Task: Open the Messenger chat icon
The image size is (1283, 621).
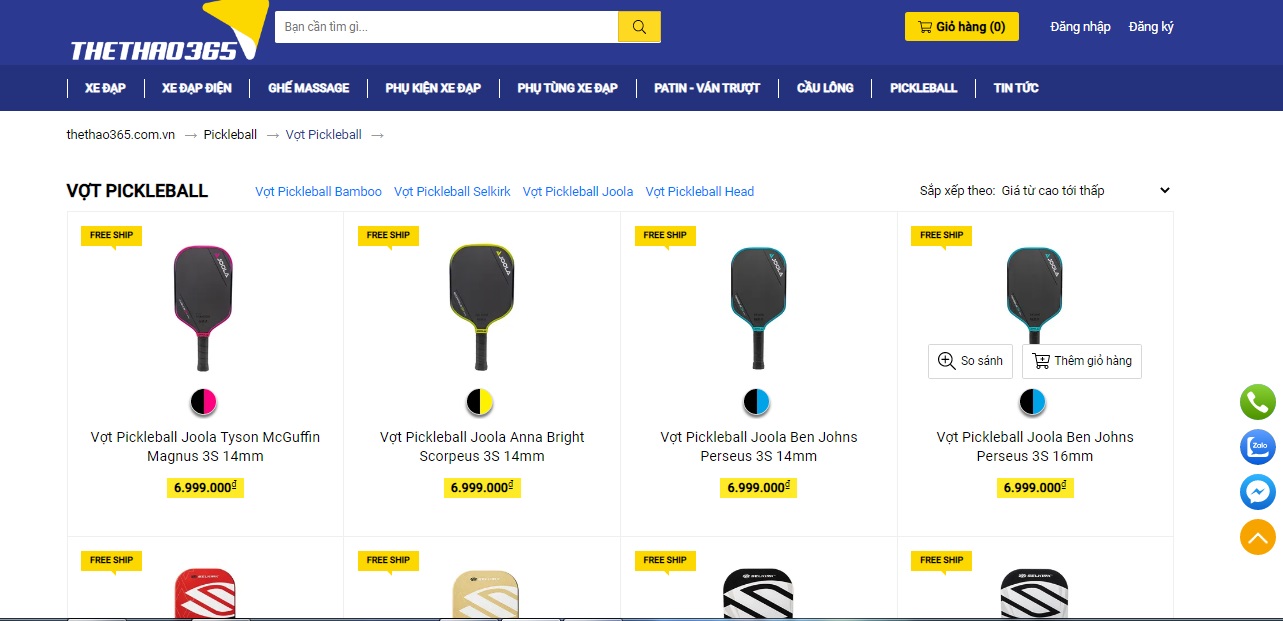Action: click(1258, 492)
